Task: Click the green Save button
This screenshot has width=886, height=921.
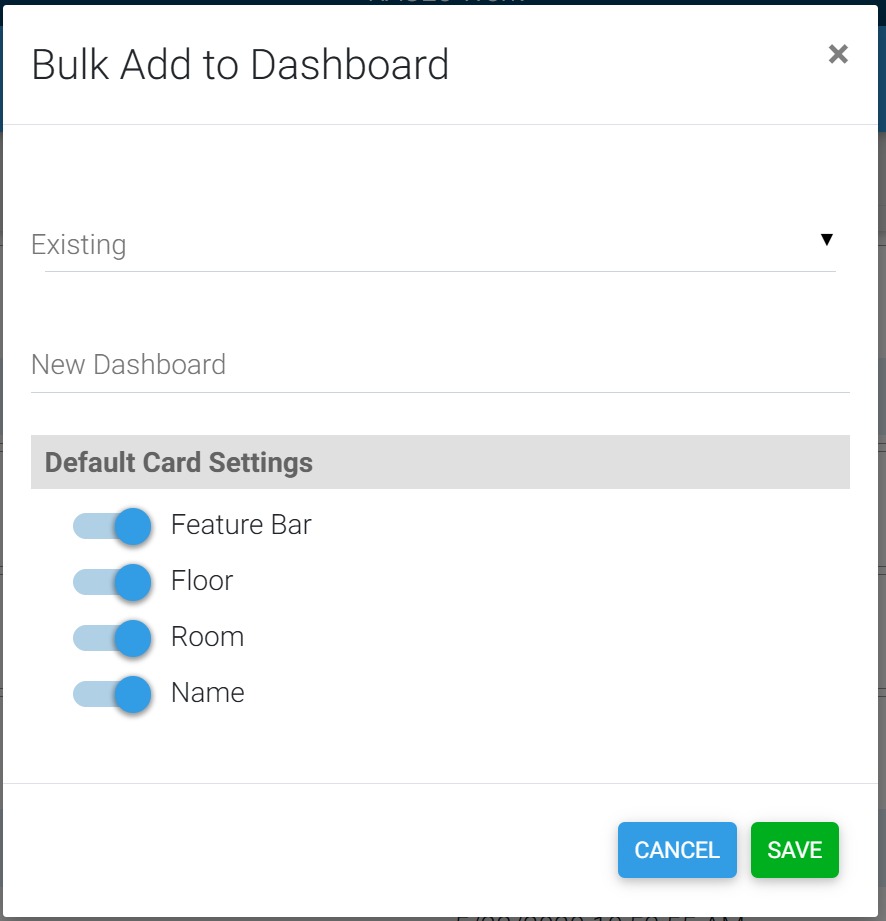Action: 794,850
